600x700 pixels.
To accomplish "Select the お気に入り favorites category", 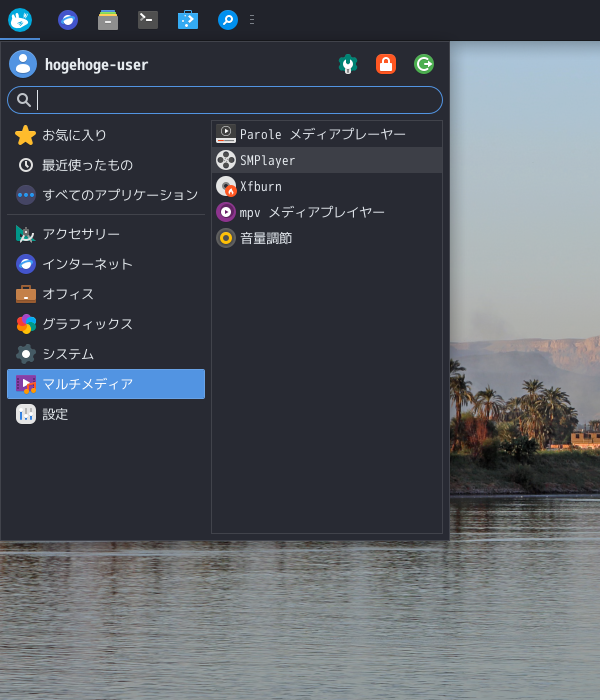I will click(106, 135).
